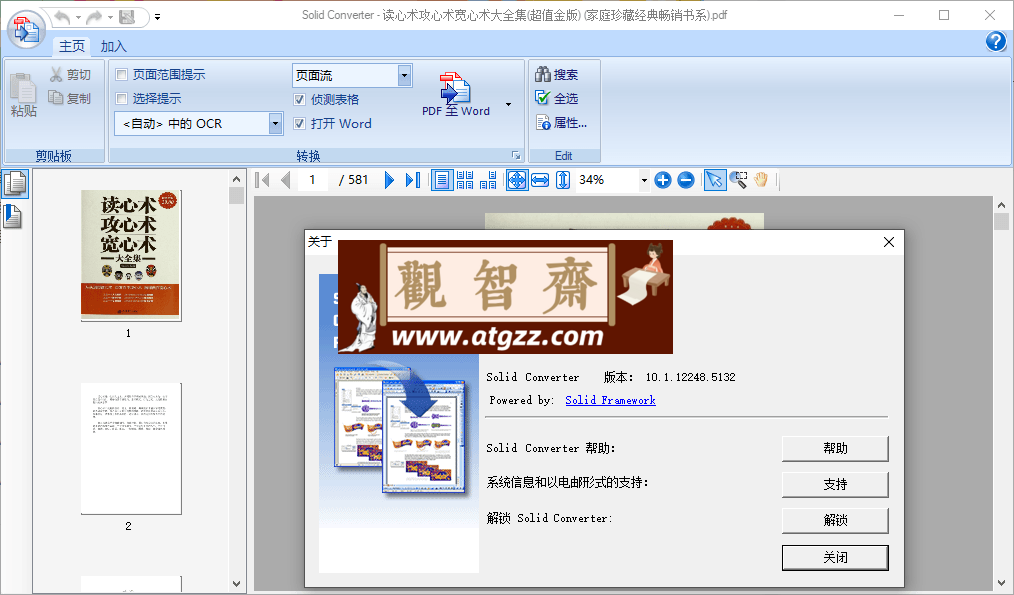Click the page number input field
This screenshot has width=1014, height=595.
pyautogui.click(x=313, y=180)
